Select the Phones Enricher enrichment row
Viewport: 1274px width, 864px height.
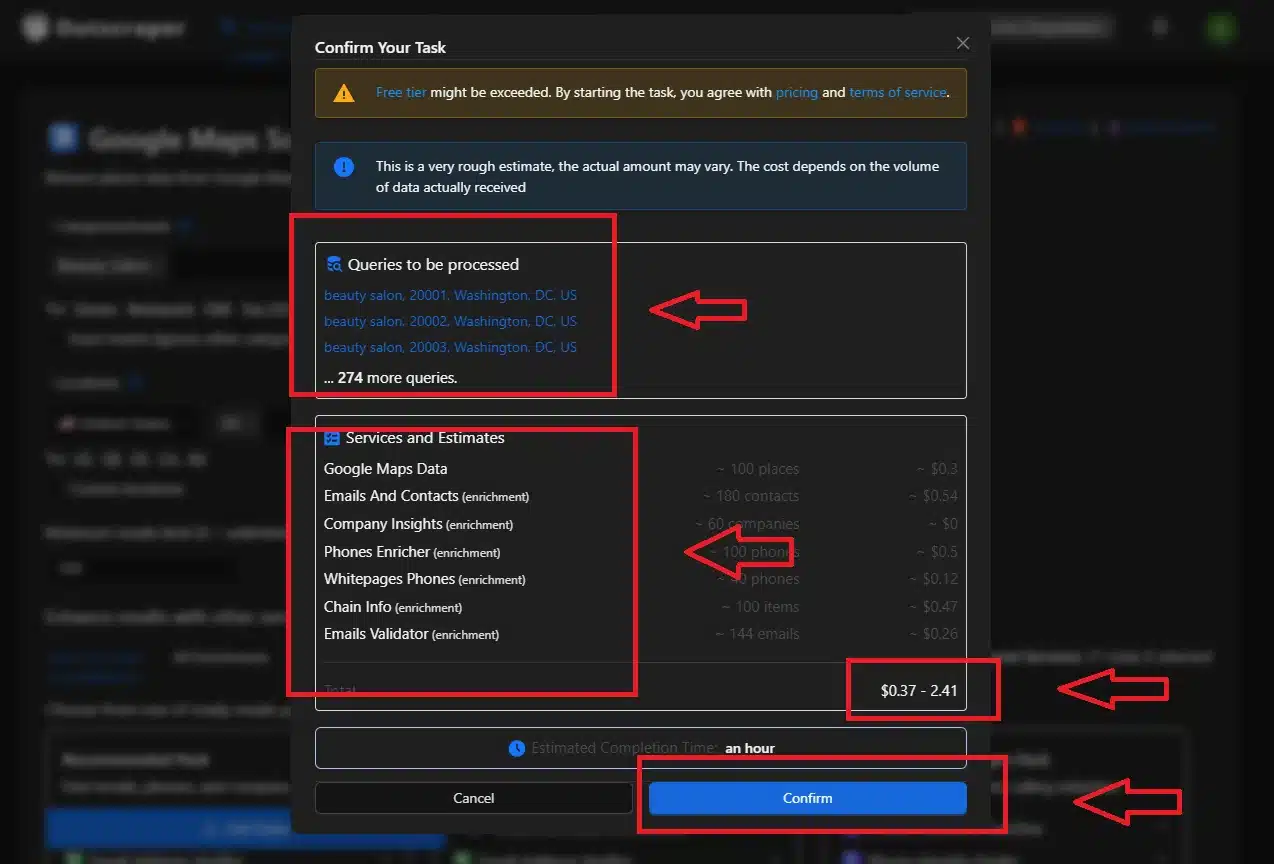[411, 552]
